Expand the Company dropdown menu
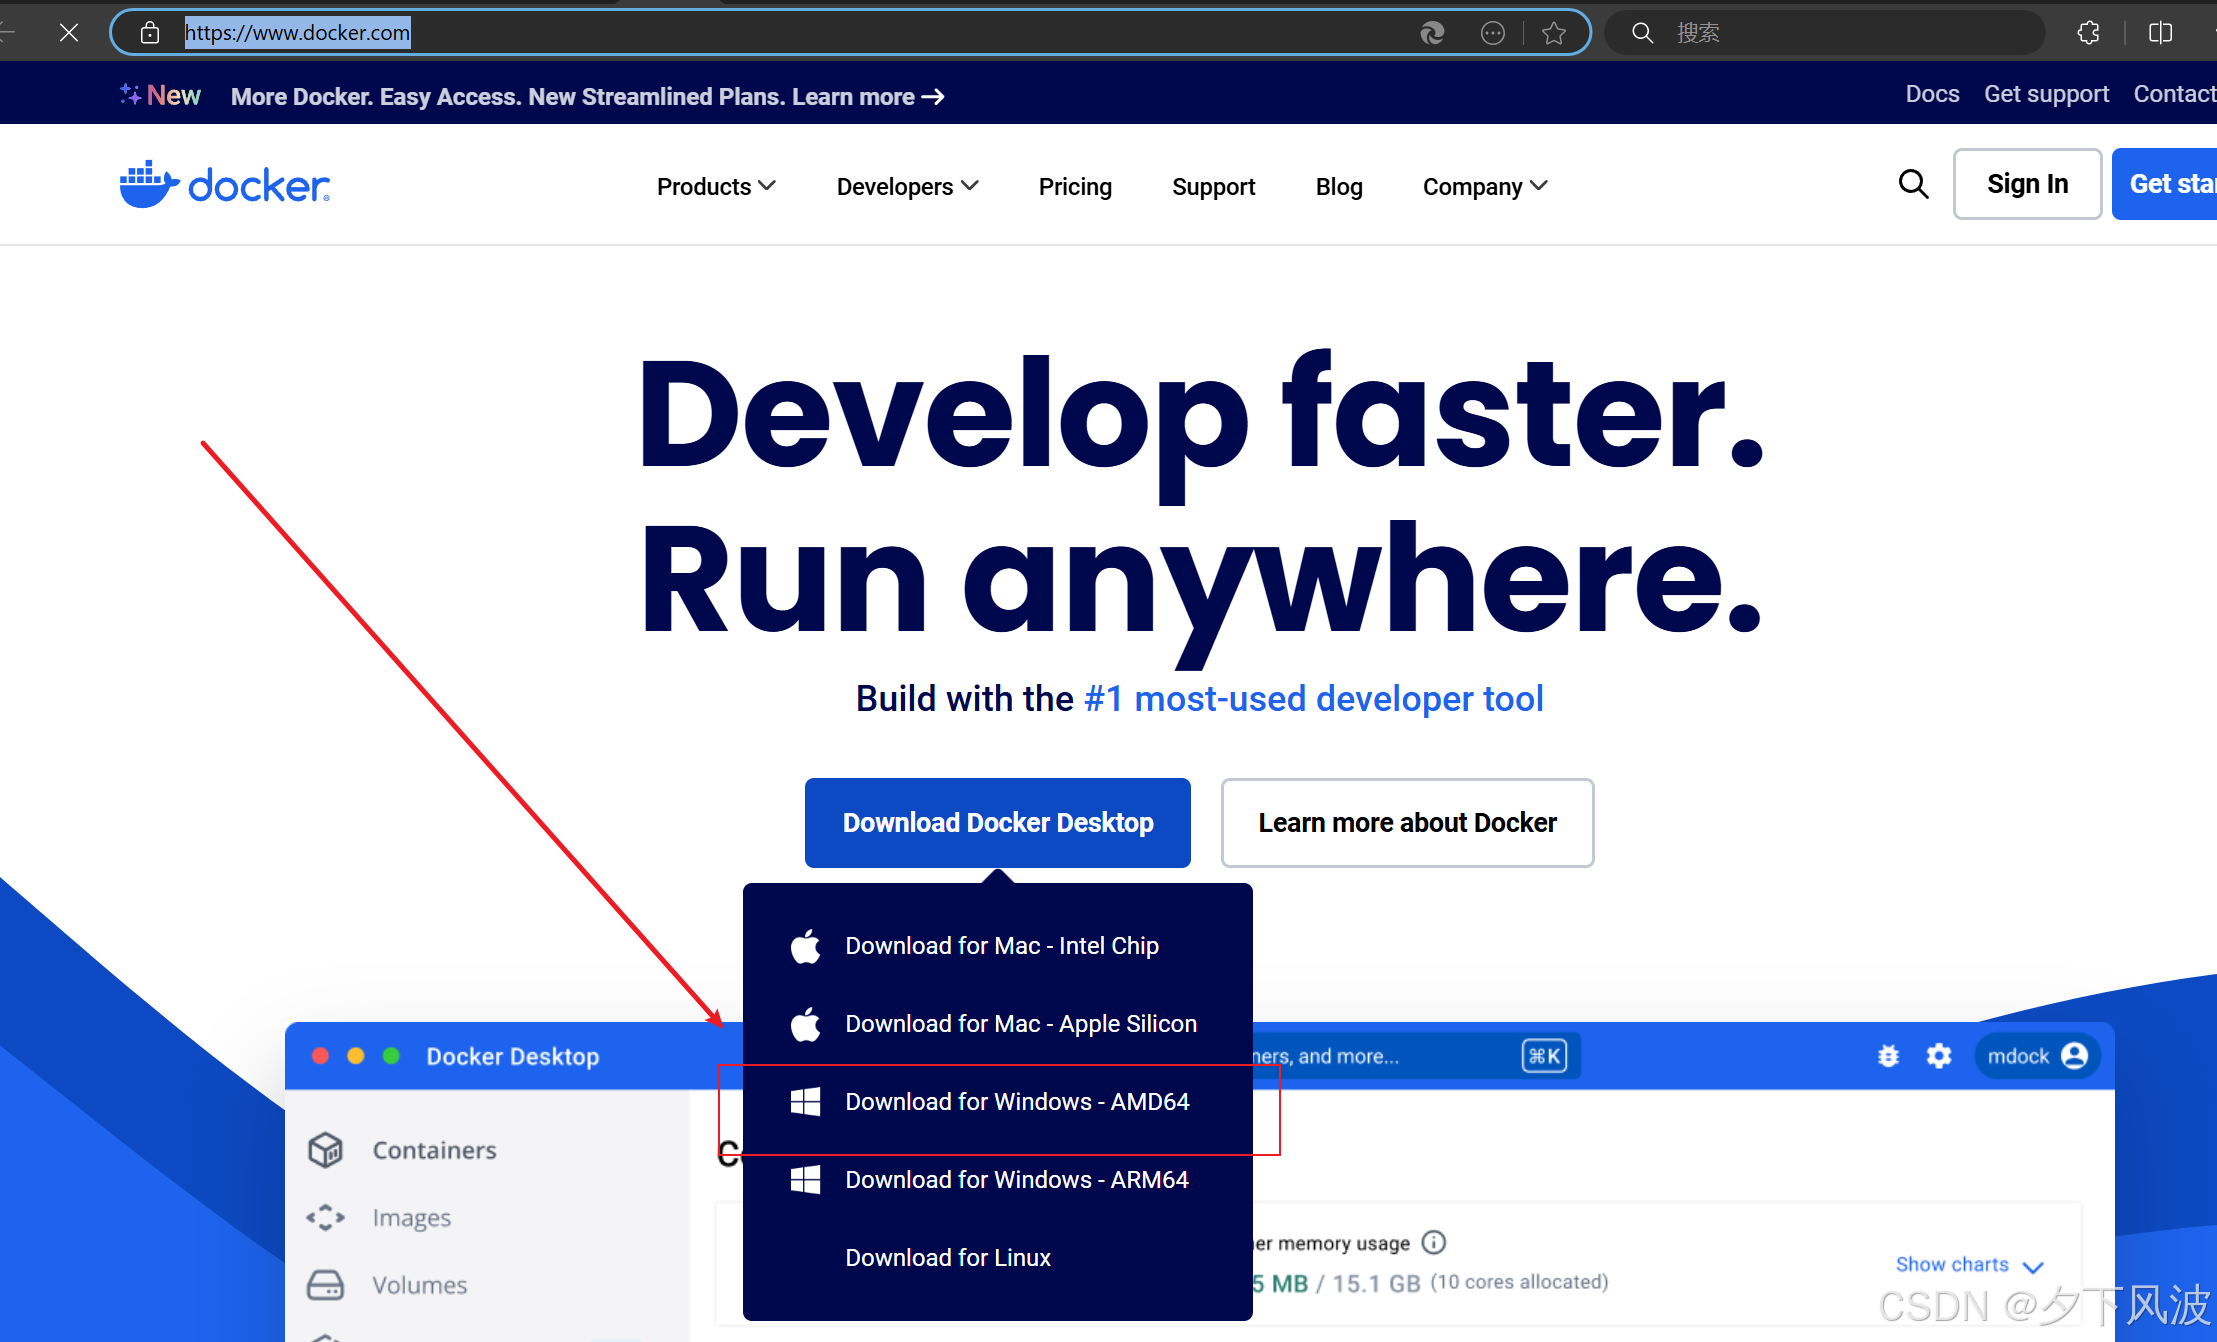Screen dimensions: 2217x1342 tap(1485, 186)
